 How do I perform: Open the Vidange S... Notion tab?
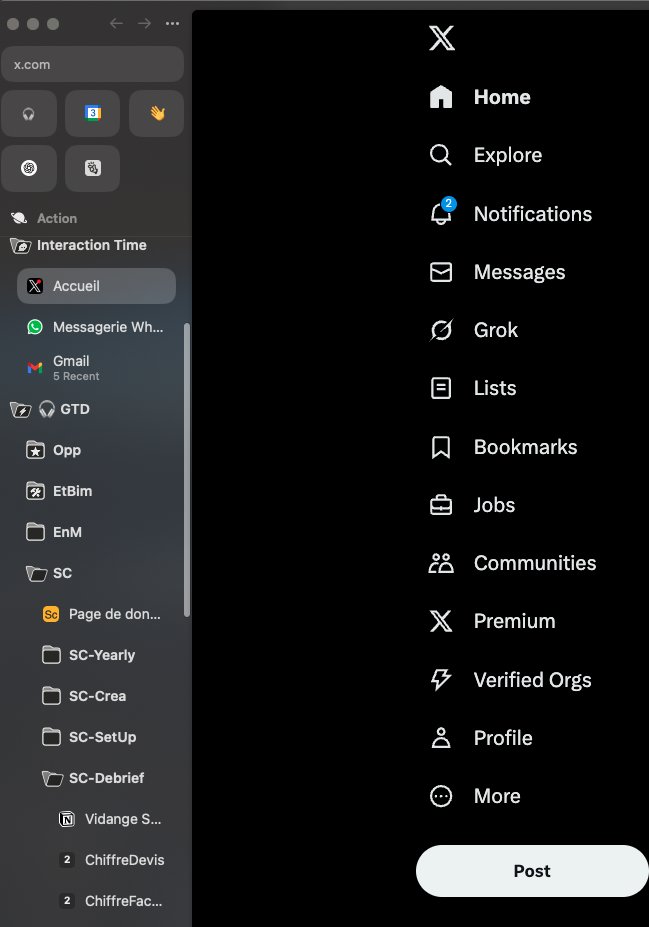(110, 819)
